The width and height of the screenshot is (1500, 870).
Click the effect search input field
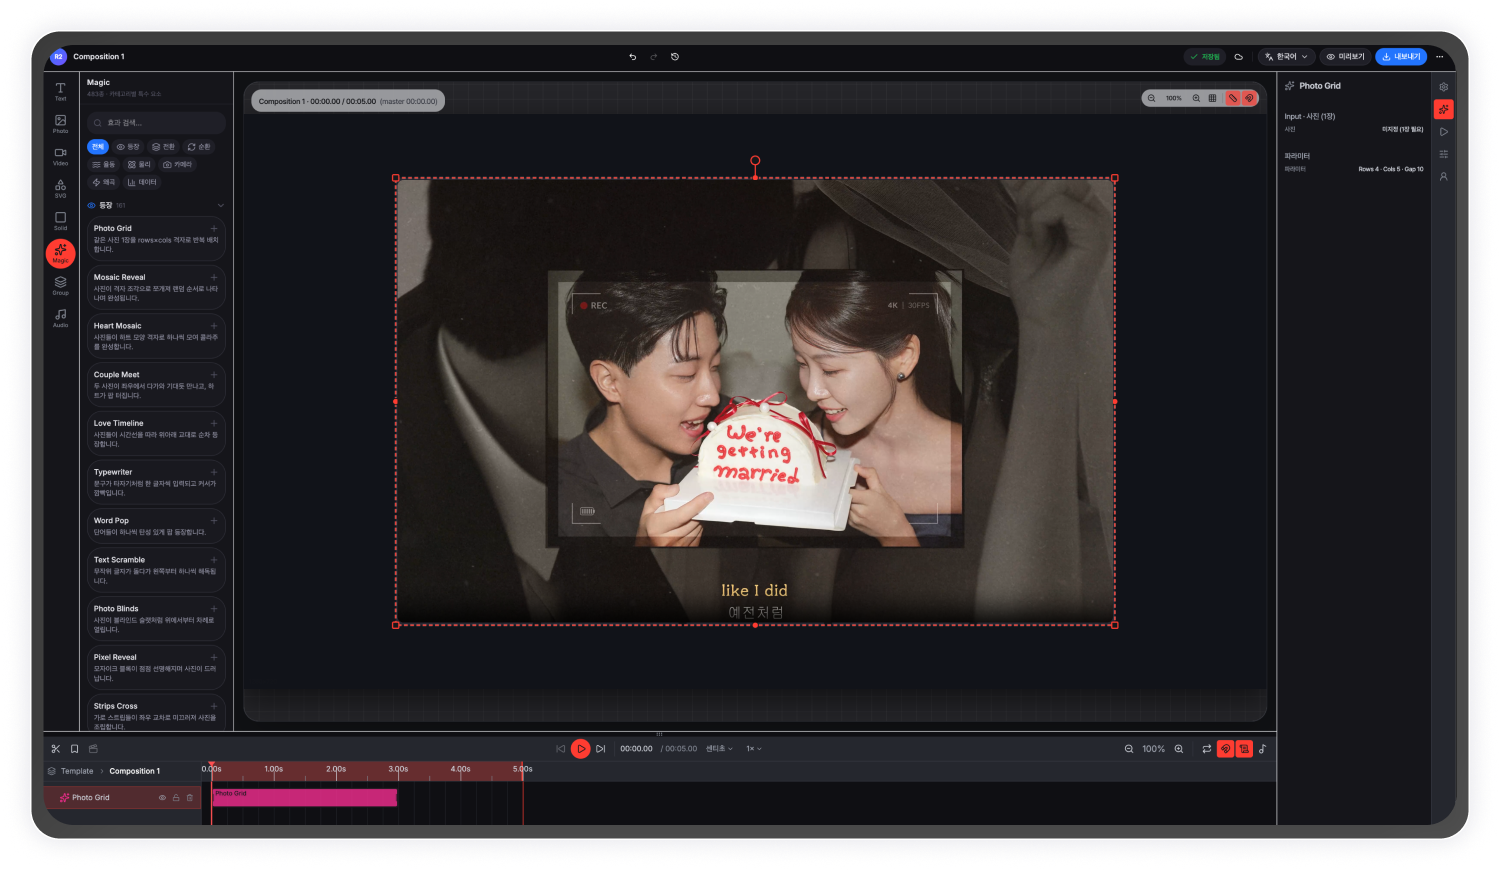(x=156, y=123)
